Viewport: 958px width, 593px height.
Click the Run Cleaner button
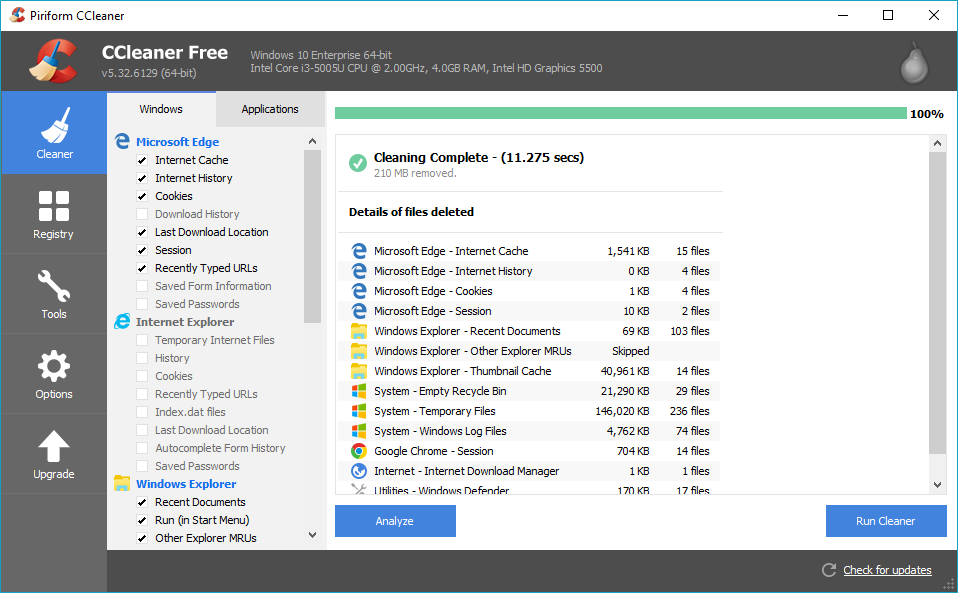tap(886, 521)
